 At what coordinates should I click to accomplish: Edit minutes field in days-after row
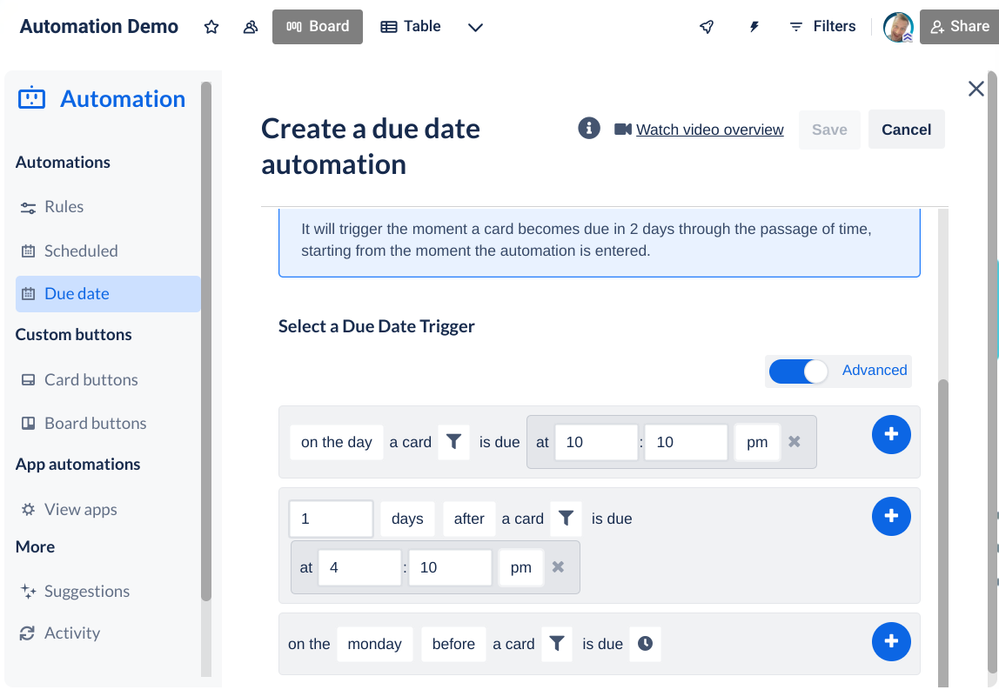pyautogui.click(x=450, y=567)
